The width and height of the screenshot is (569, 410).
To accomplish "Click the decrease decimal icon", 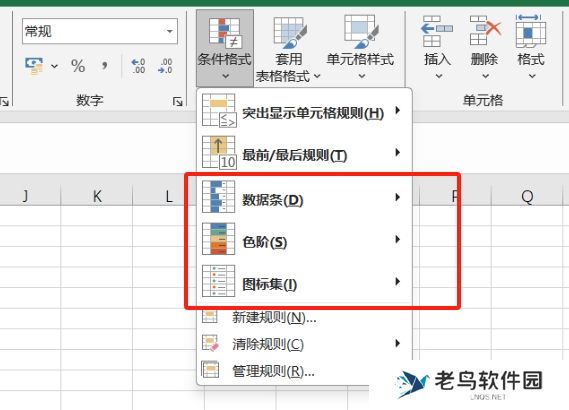I will pyautogui.click(x=165, y=66).
